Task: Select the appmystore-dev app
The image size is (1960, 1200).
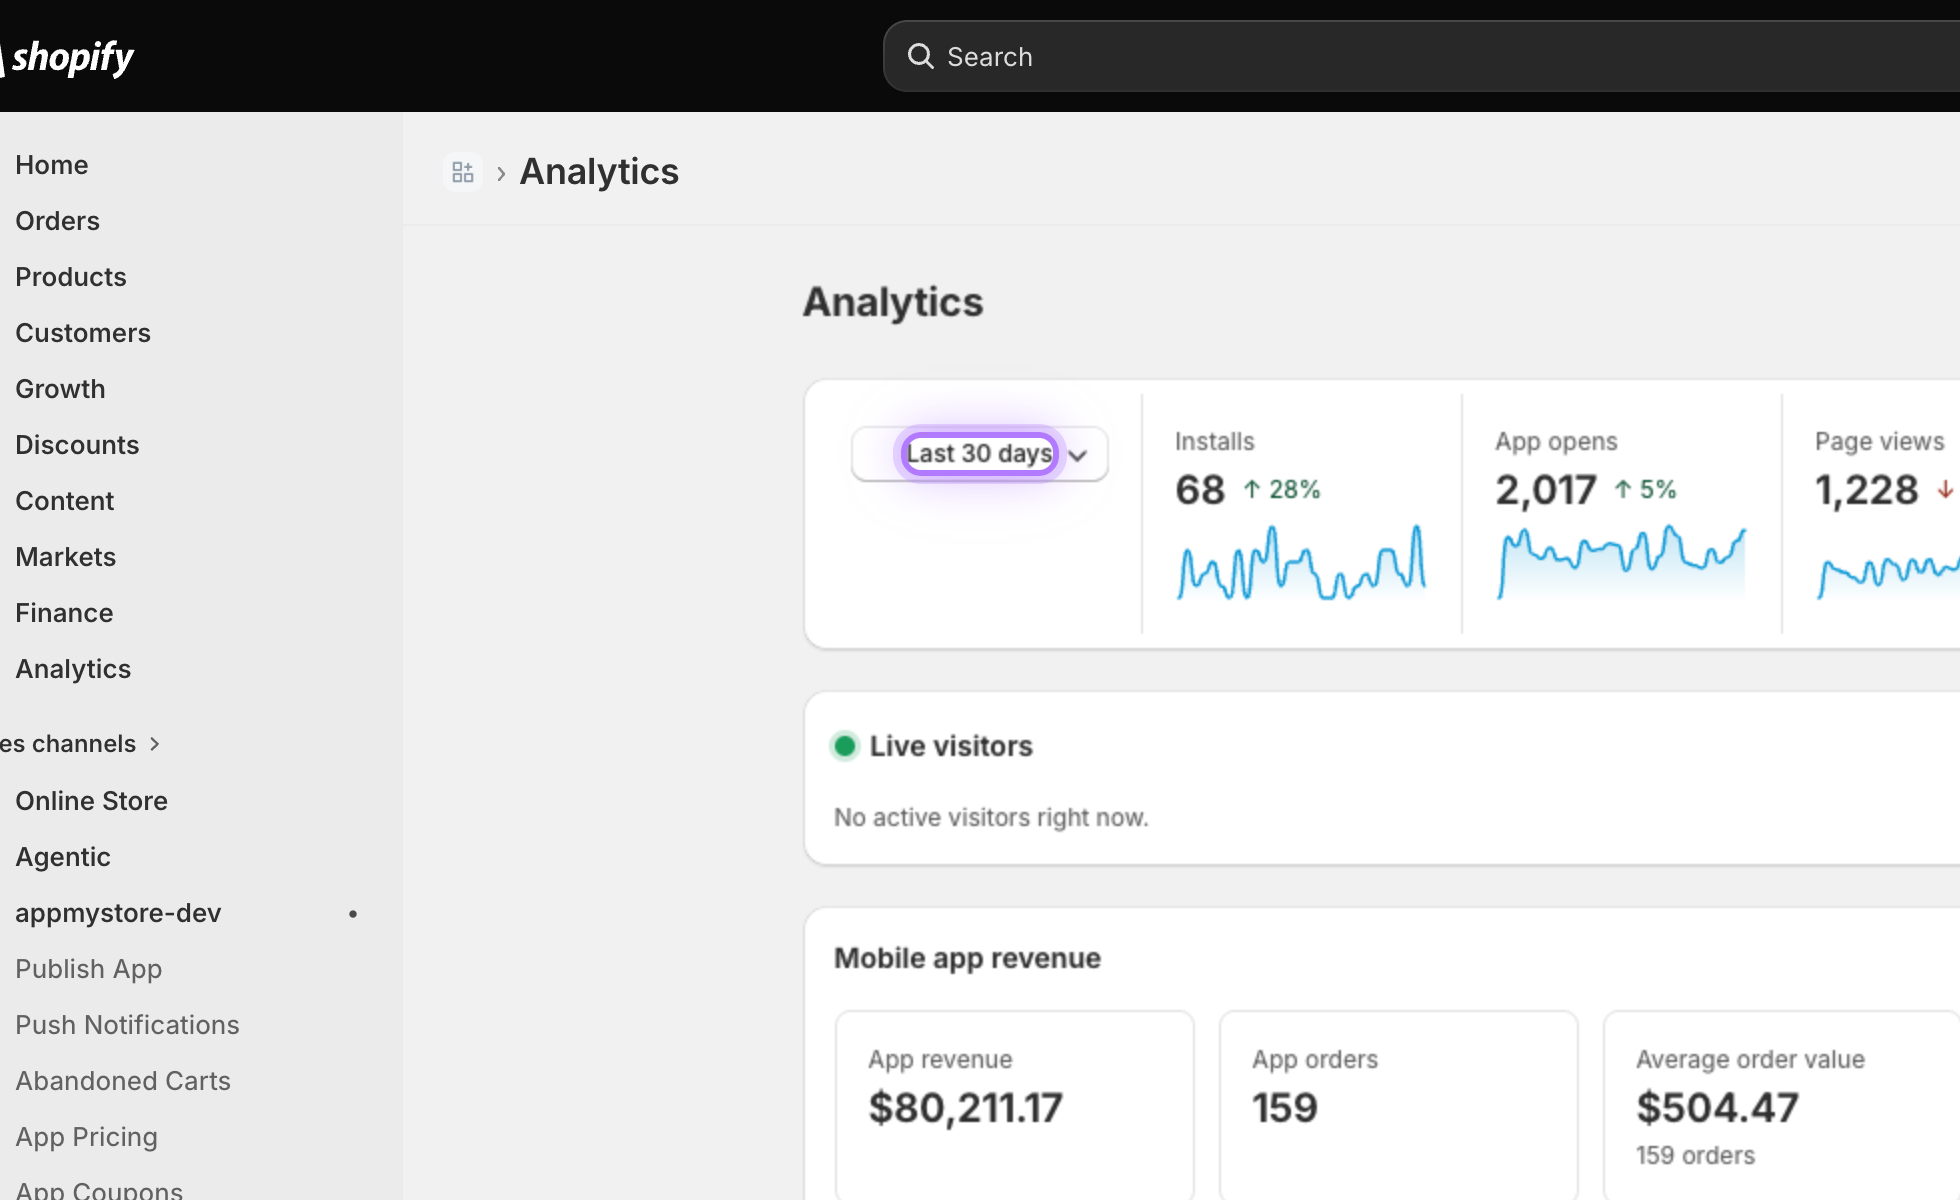Action: 118,913
